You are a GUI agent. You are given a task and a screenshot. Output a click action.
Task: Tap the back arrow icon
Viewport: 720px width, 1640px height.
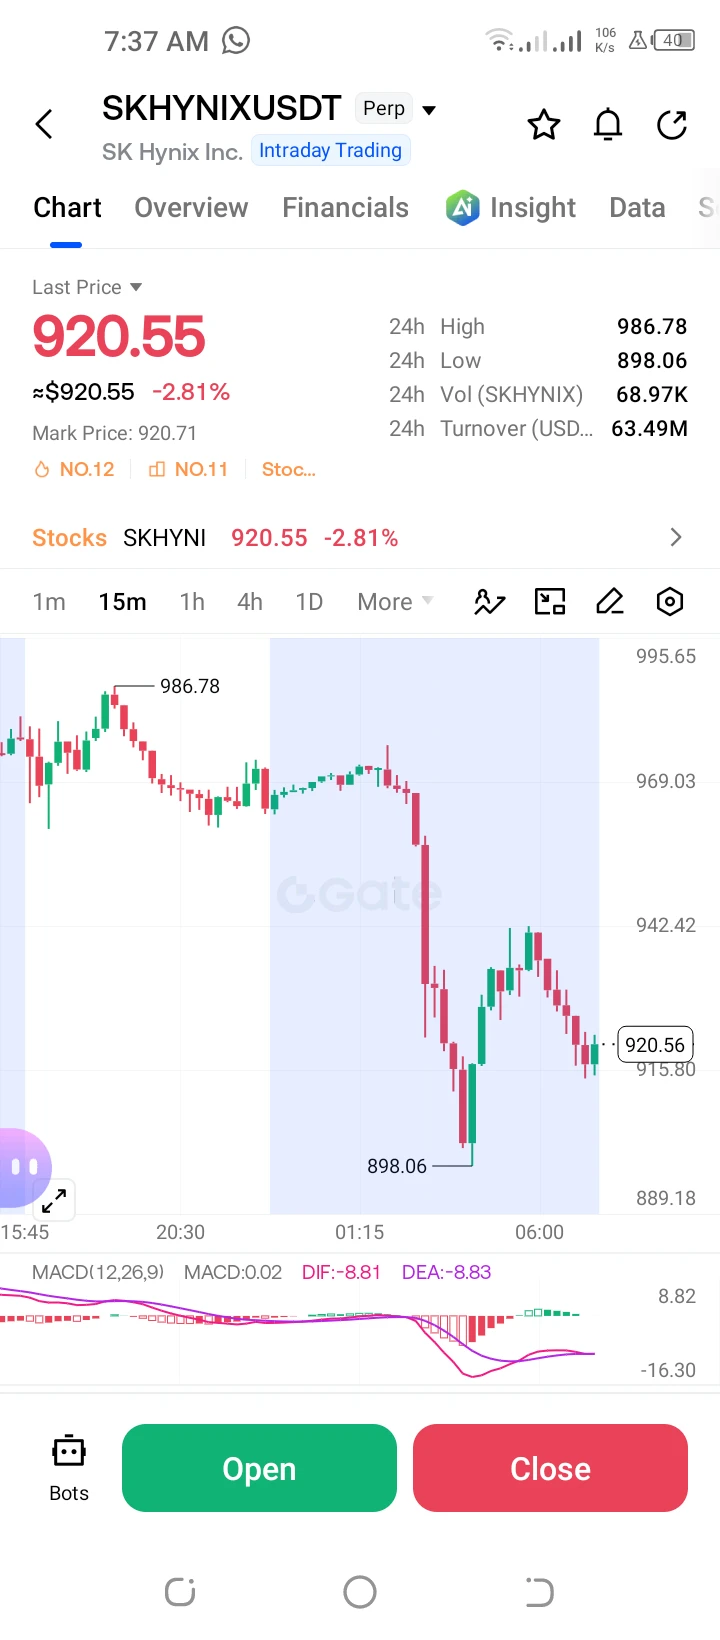44,125
